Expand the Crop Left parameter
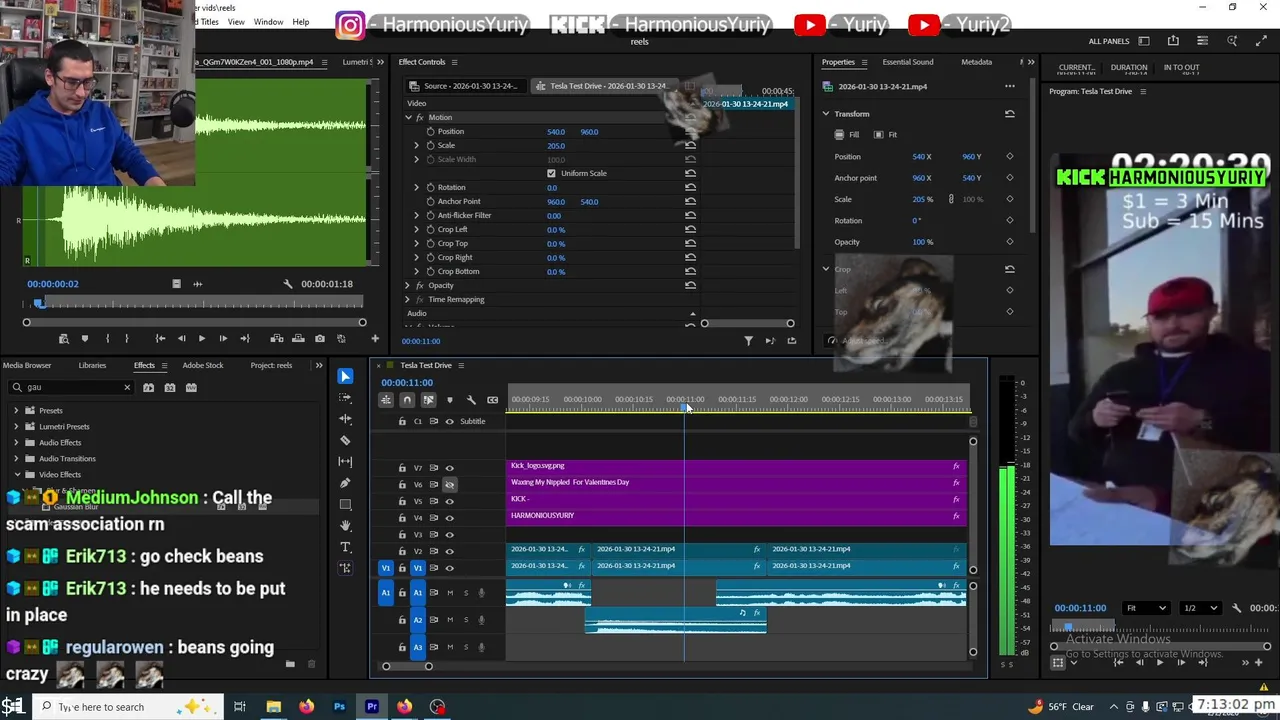This screenshot has height=720, width=1280. pos(416,230)
